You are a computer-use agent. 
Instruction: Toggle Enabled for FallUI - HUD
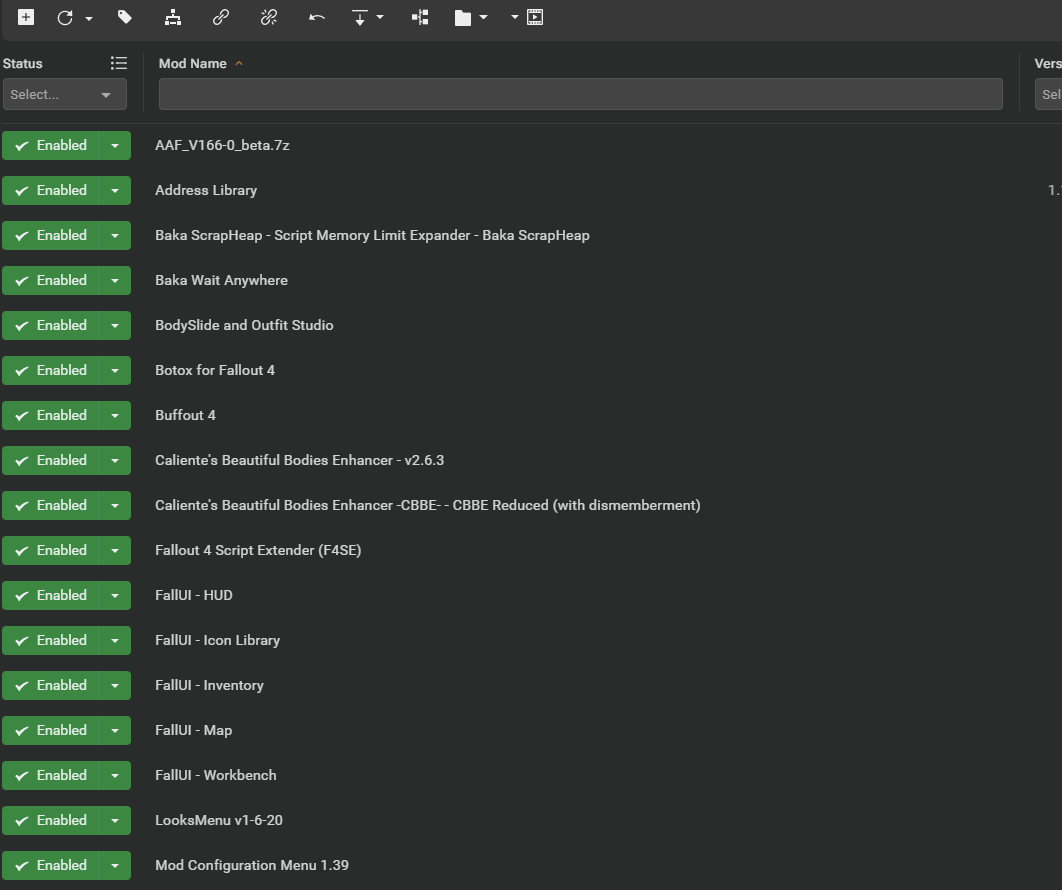tap(51, 595)
